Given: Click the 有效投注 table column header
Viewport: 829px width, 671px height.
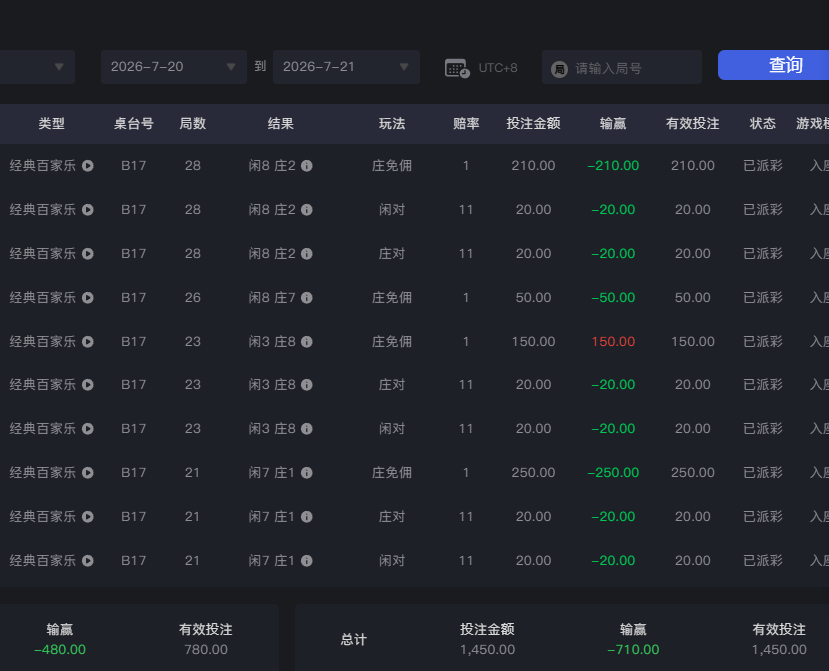Looking at the screenshot, I should point(693,124).
